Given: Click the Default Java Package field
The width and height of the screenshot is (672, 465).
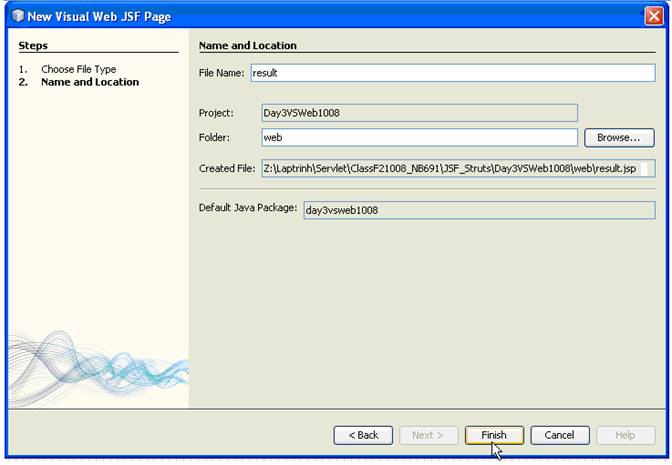Looking at the screenshot, I should [479, 210].
